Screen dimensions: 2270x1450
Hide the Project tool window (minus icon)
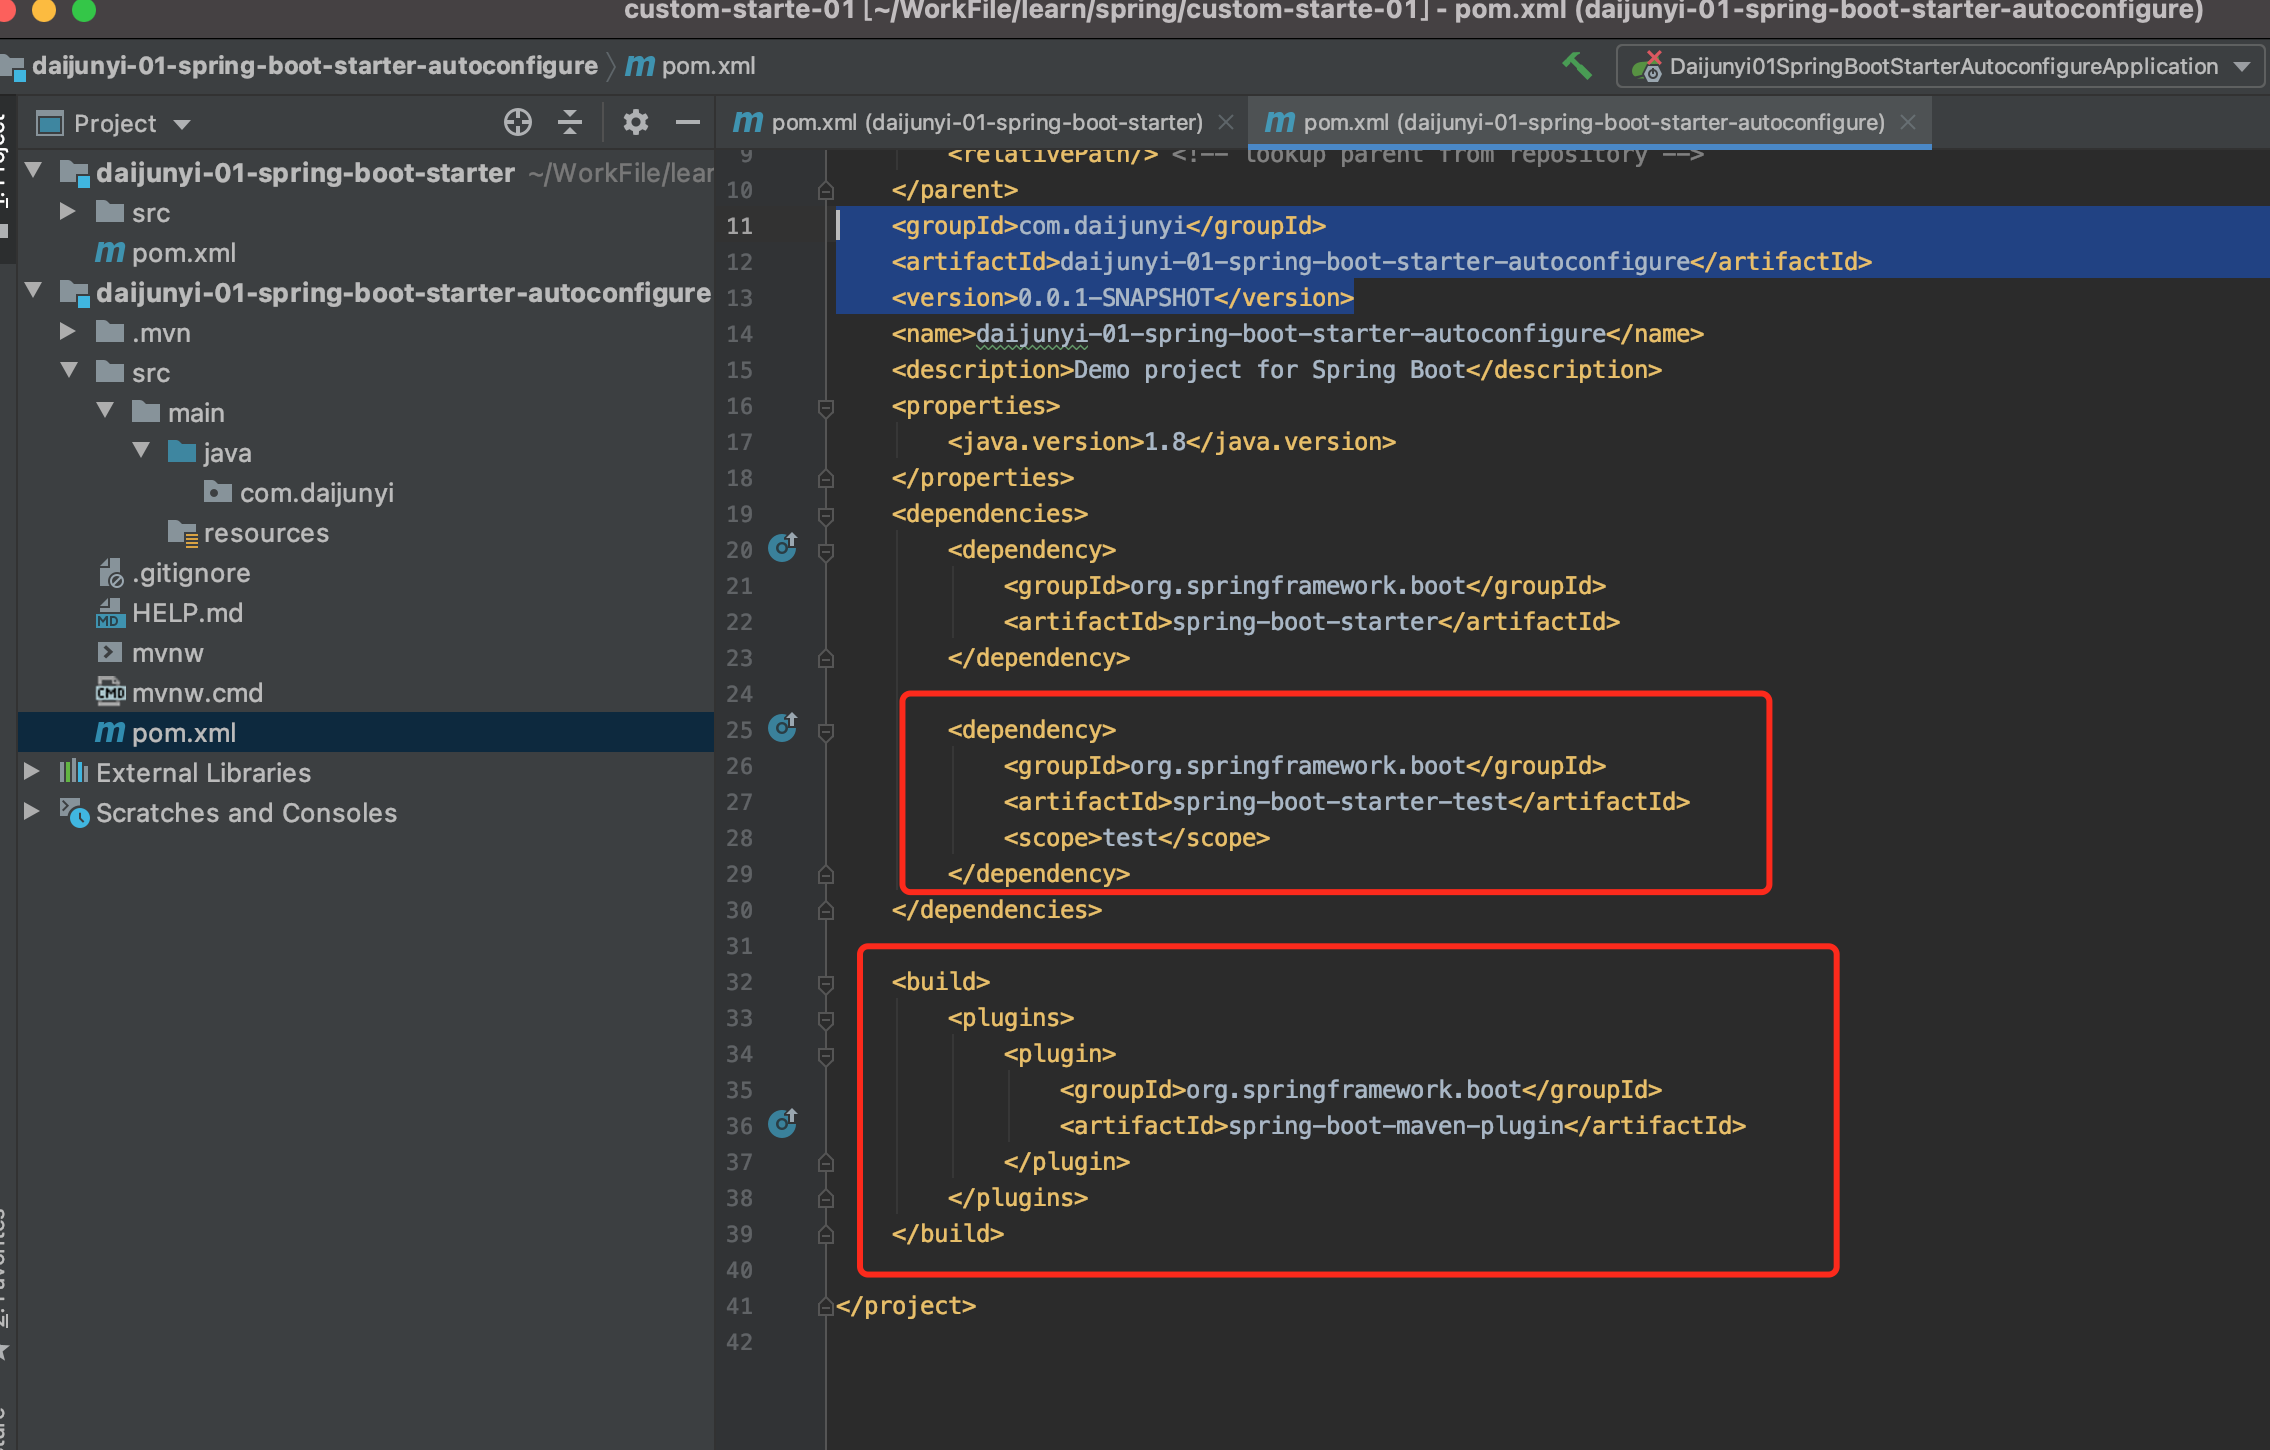pos(688,123)
